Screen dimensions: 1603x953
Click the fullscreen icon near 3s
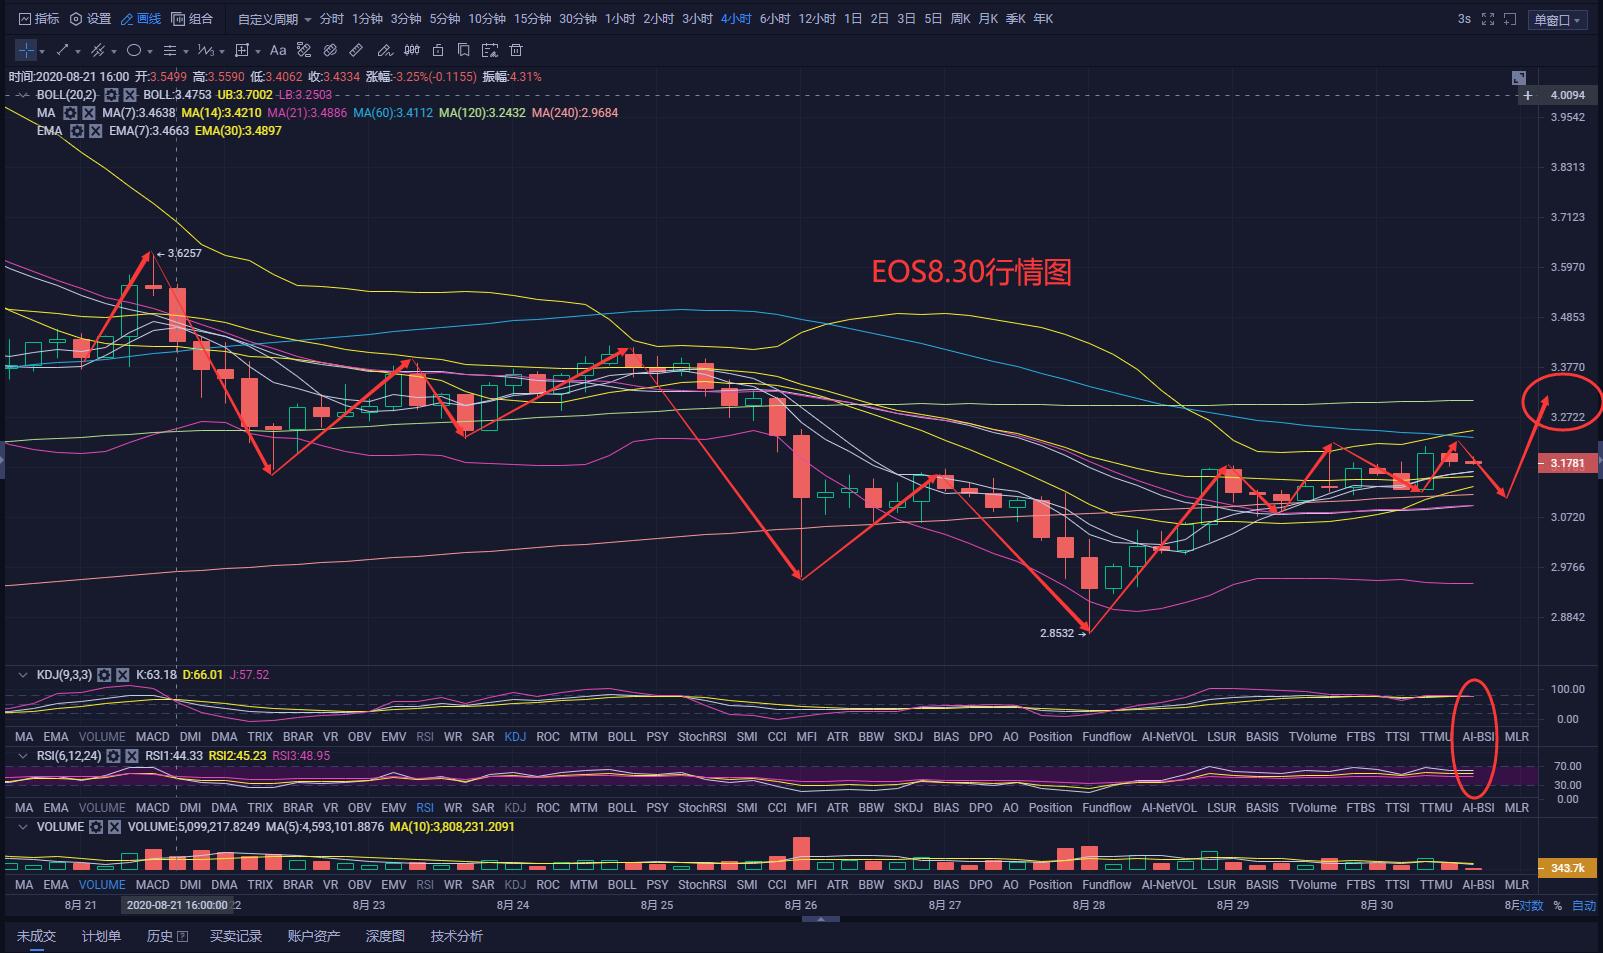click(1488, 19)
